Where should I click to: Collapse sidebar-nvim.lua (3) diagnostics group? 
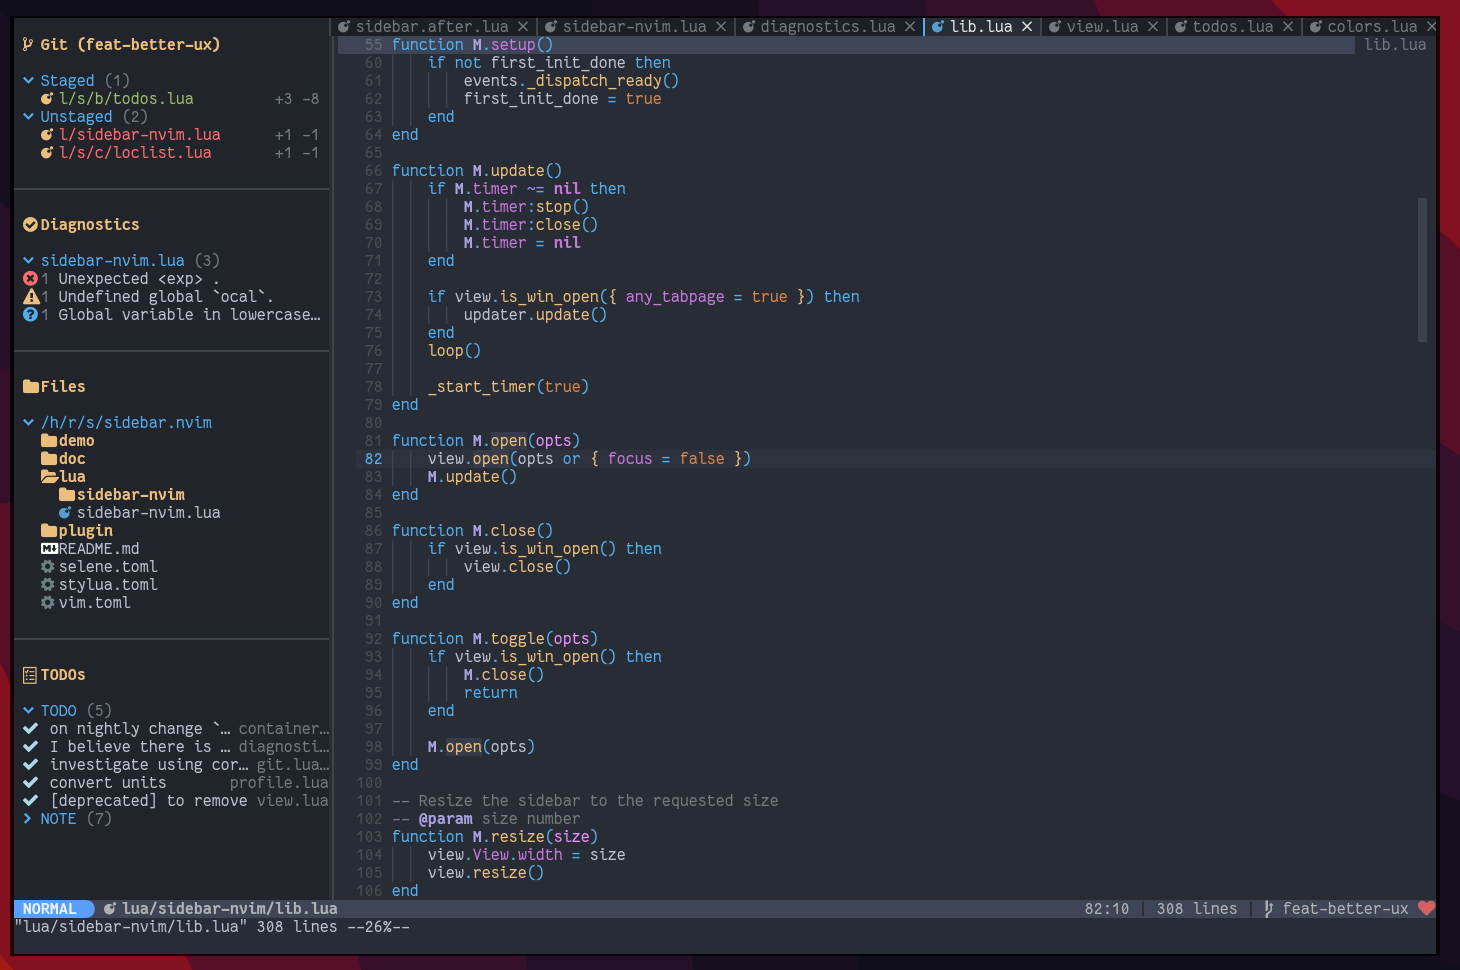(x=28, y=261)
